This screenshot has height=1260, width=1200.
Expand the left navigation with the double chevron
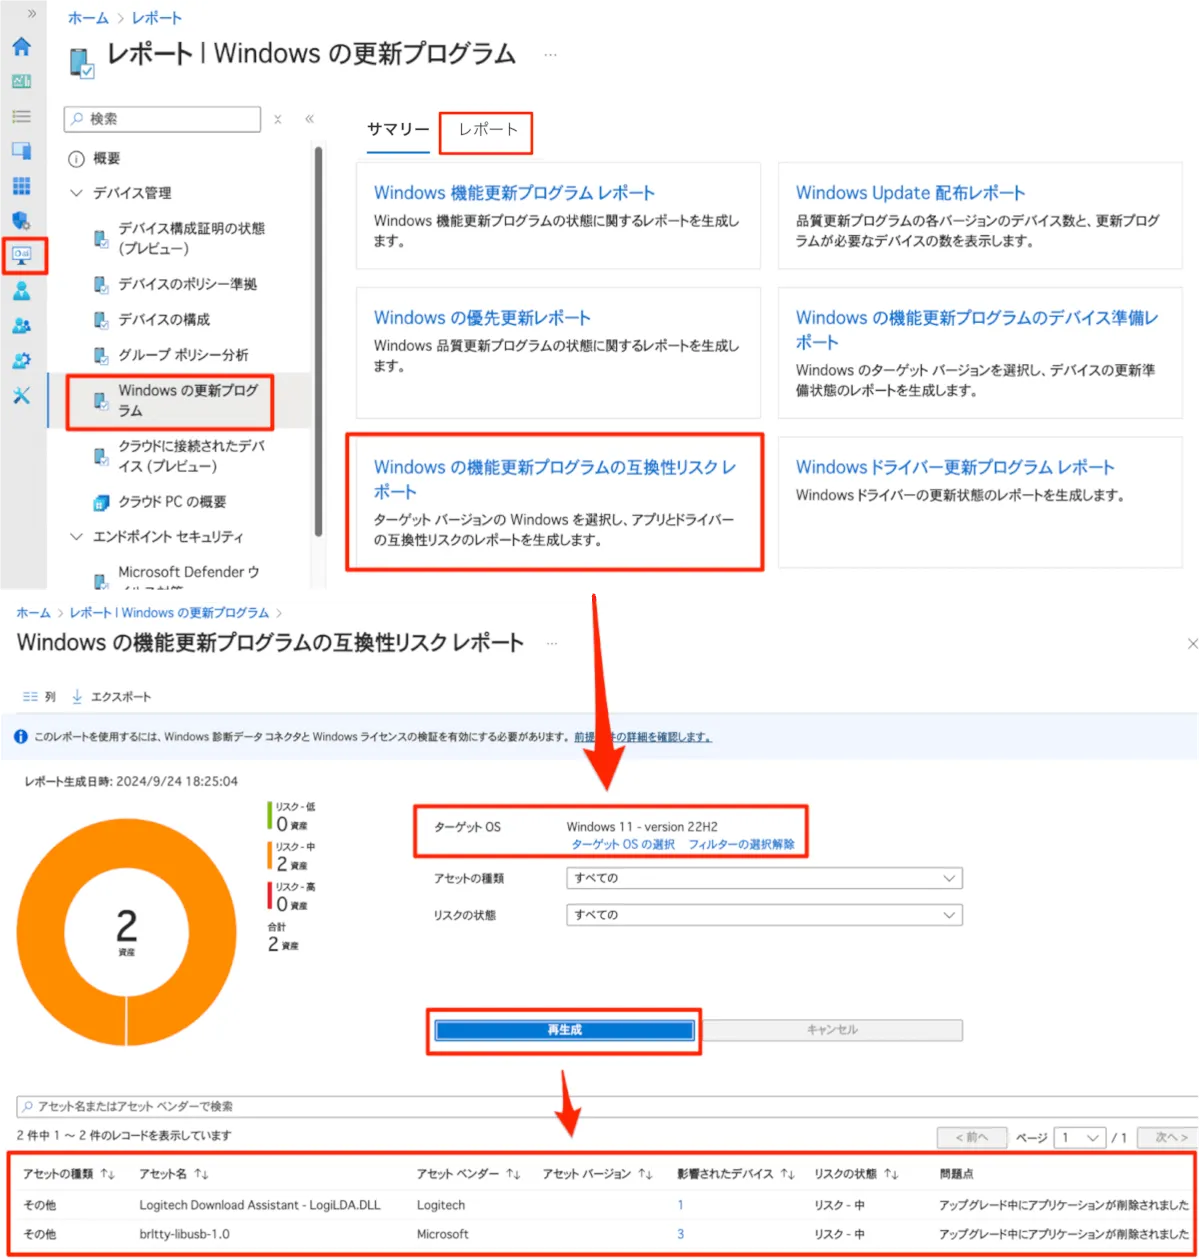[32, 13]
